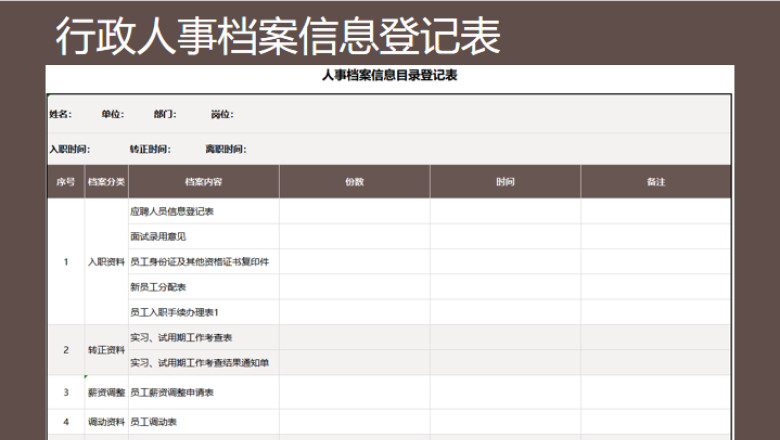Select the 应聘人员信息登记表 cell

[204, 211]
